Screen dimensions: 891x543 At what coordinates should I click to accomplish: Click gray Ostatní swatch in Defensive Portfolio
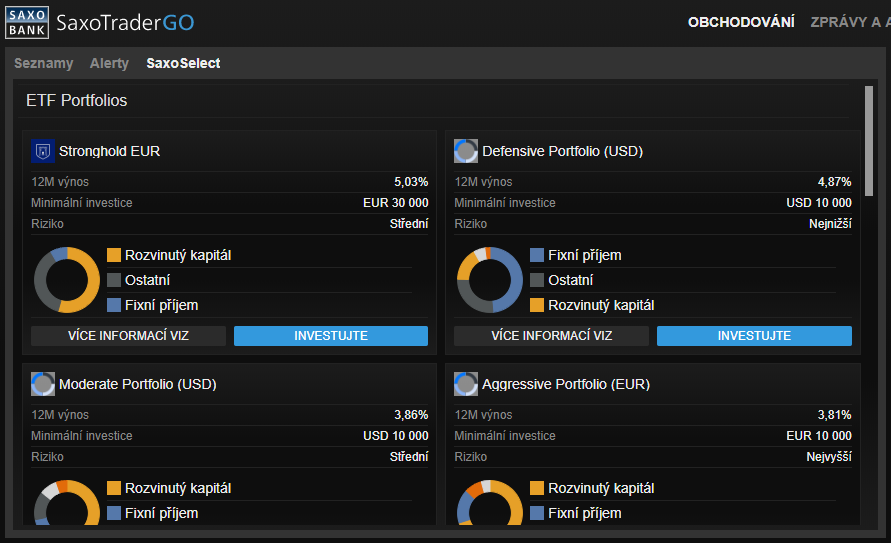[x=537, y=280]
